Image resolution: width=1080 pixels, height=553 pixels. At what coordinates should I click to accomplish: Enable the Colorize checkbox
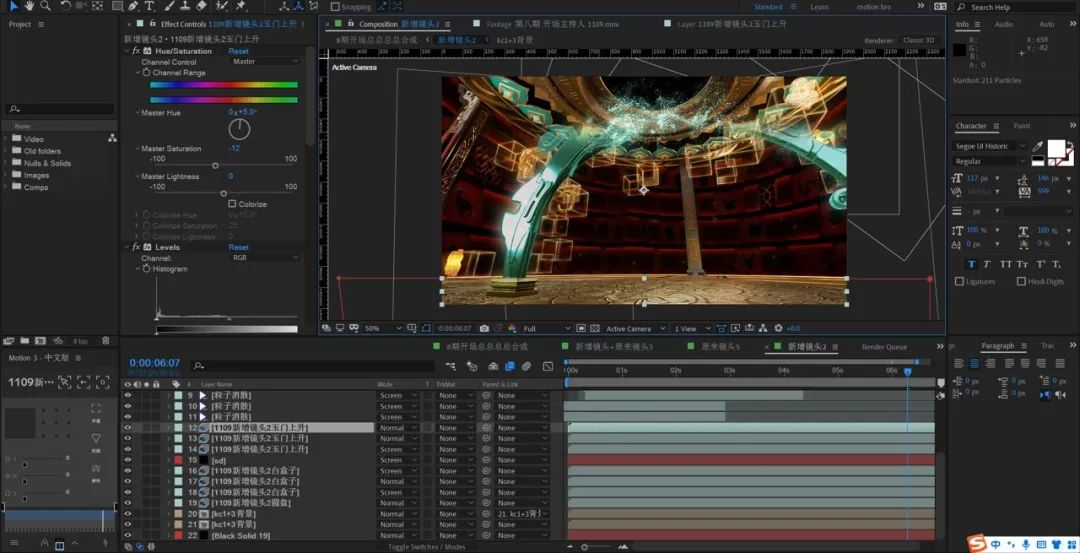232,204
